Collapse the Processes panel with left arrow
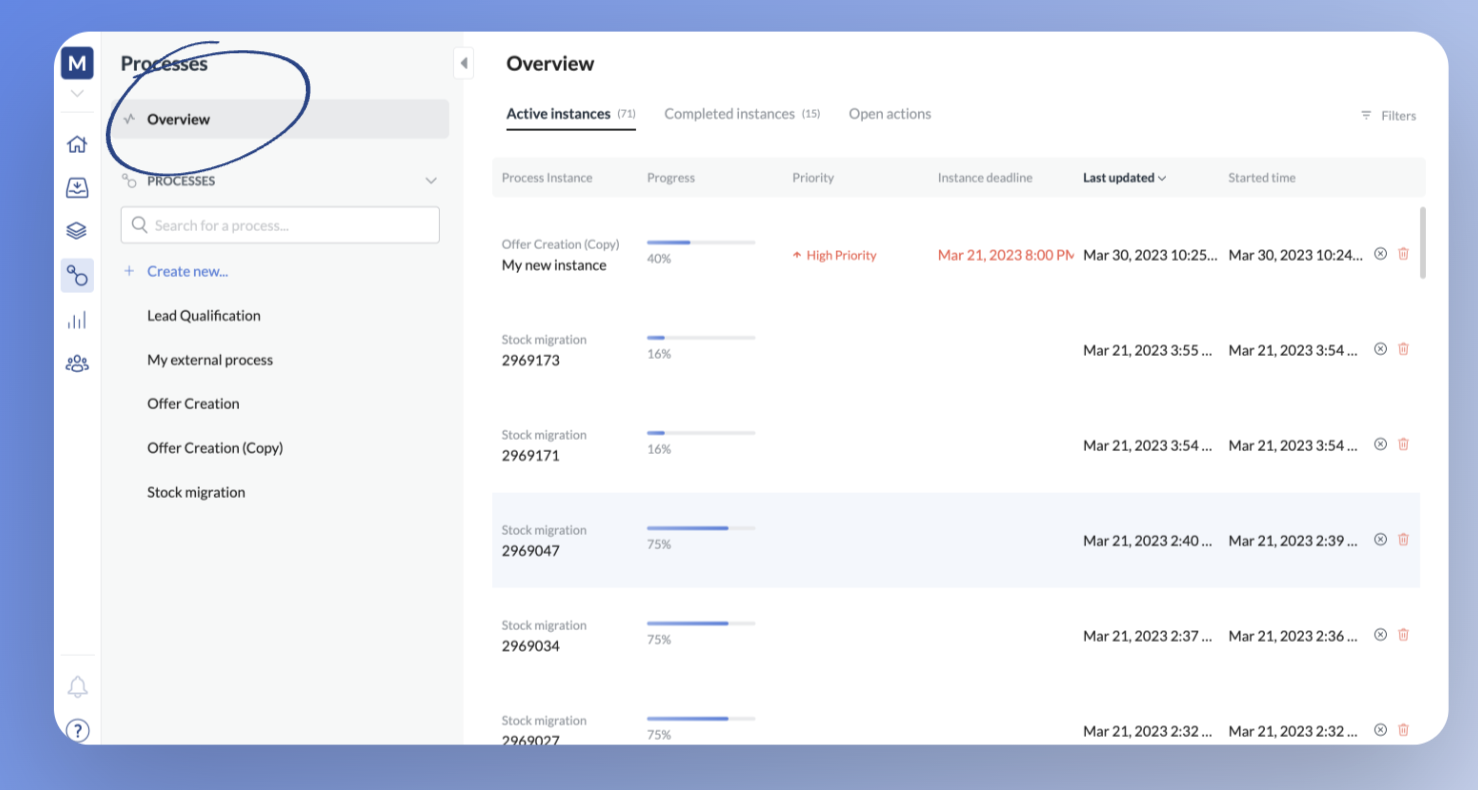This screenshot has width=1478, height=790. [x=463, y=62]
